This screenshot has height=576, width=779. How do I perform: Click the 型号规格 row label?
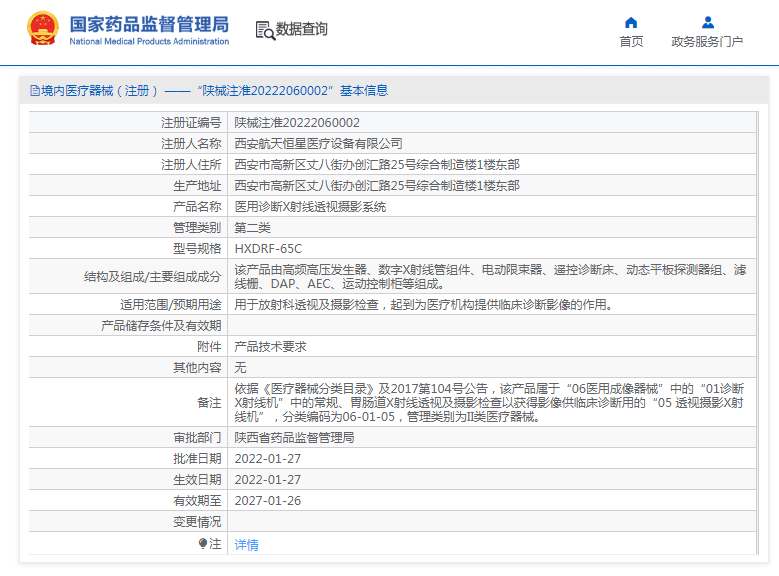tap(197, 248)
